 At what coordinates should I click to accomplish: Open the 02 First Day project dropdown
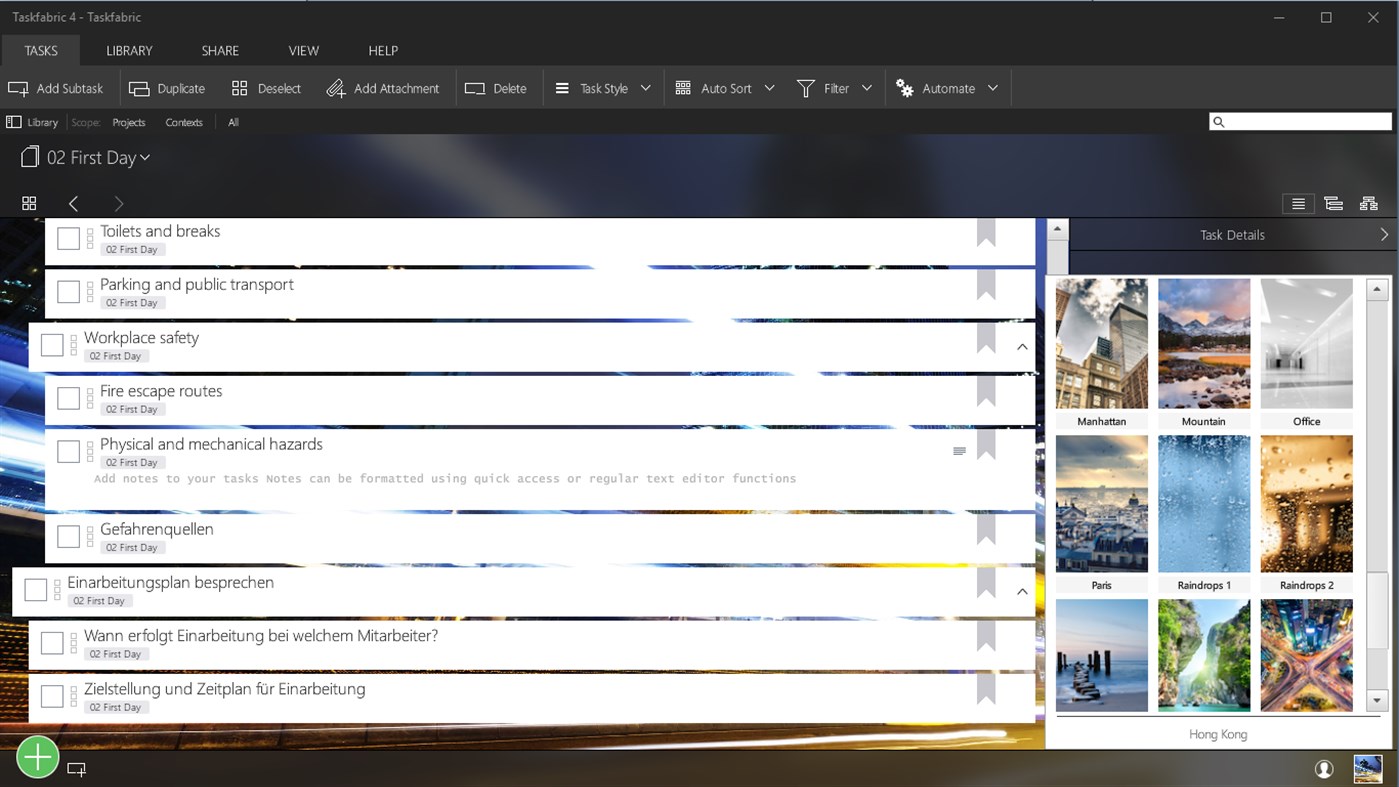coord(144,157)
